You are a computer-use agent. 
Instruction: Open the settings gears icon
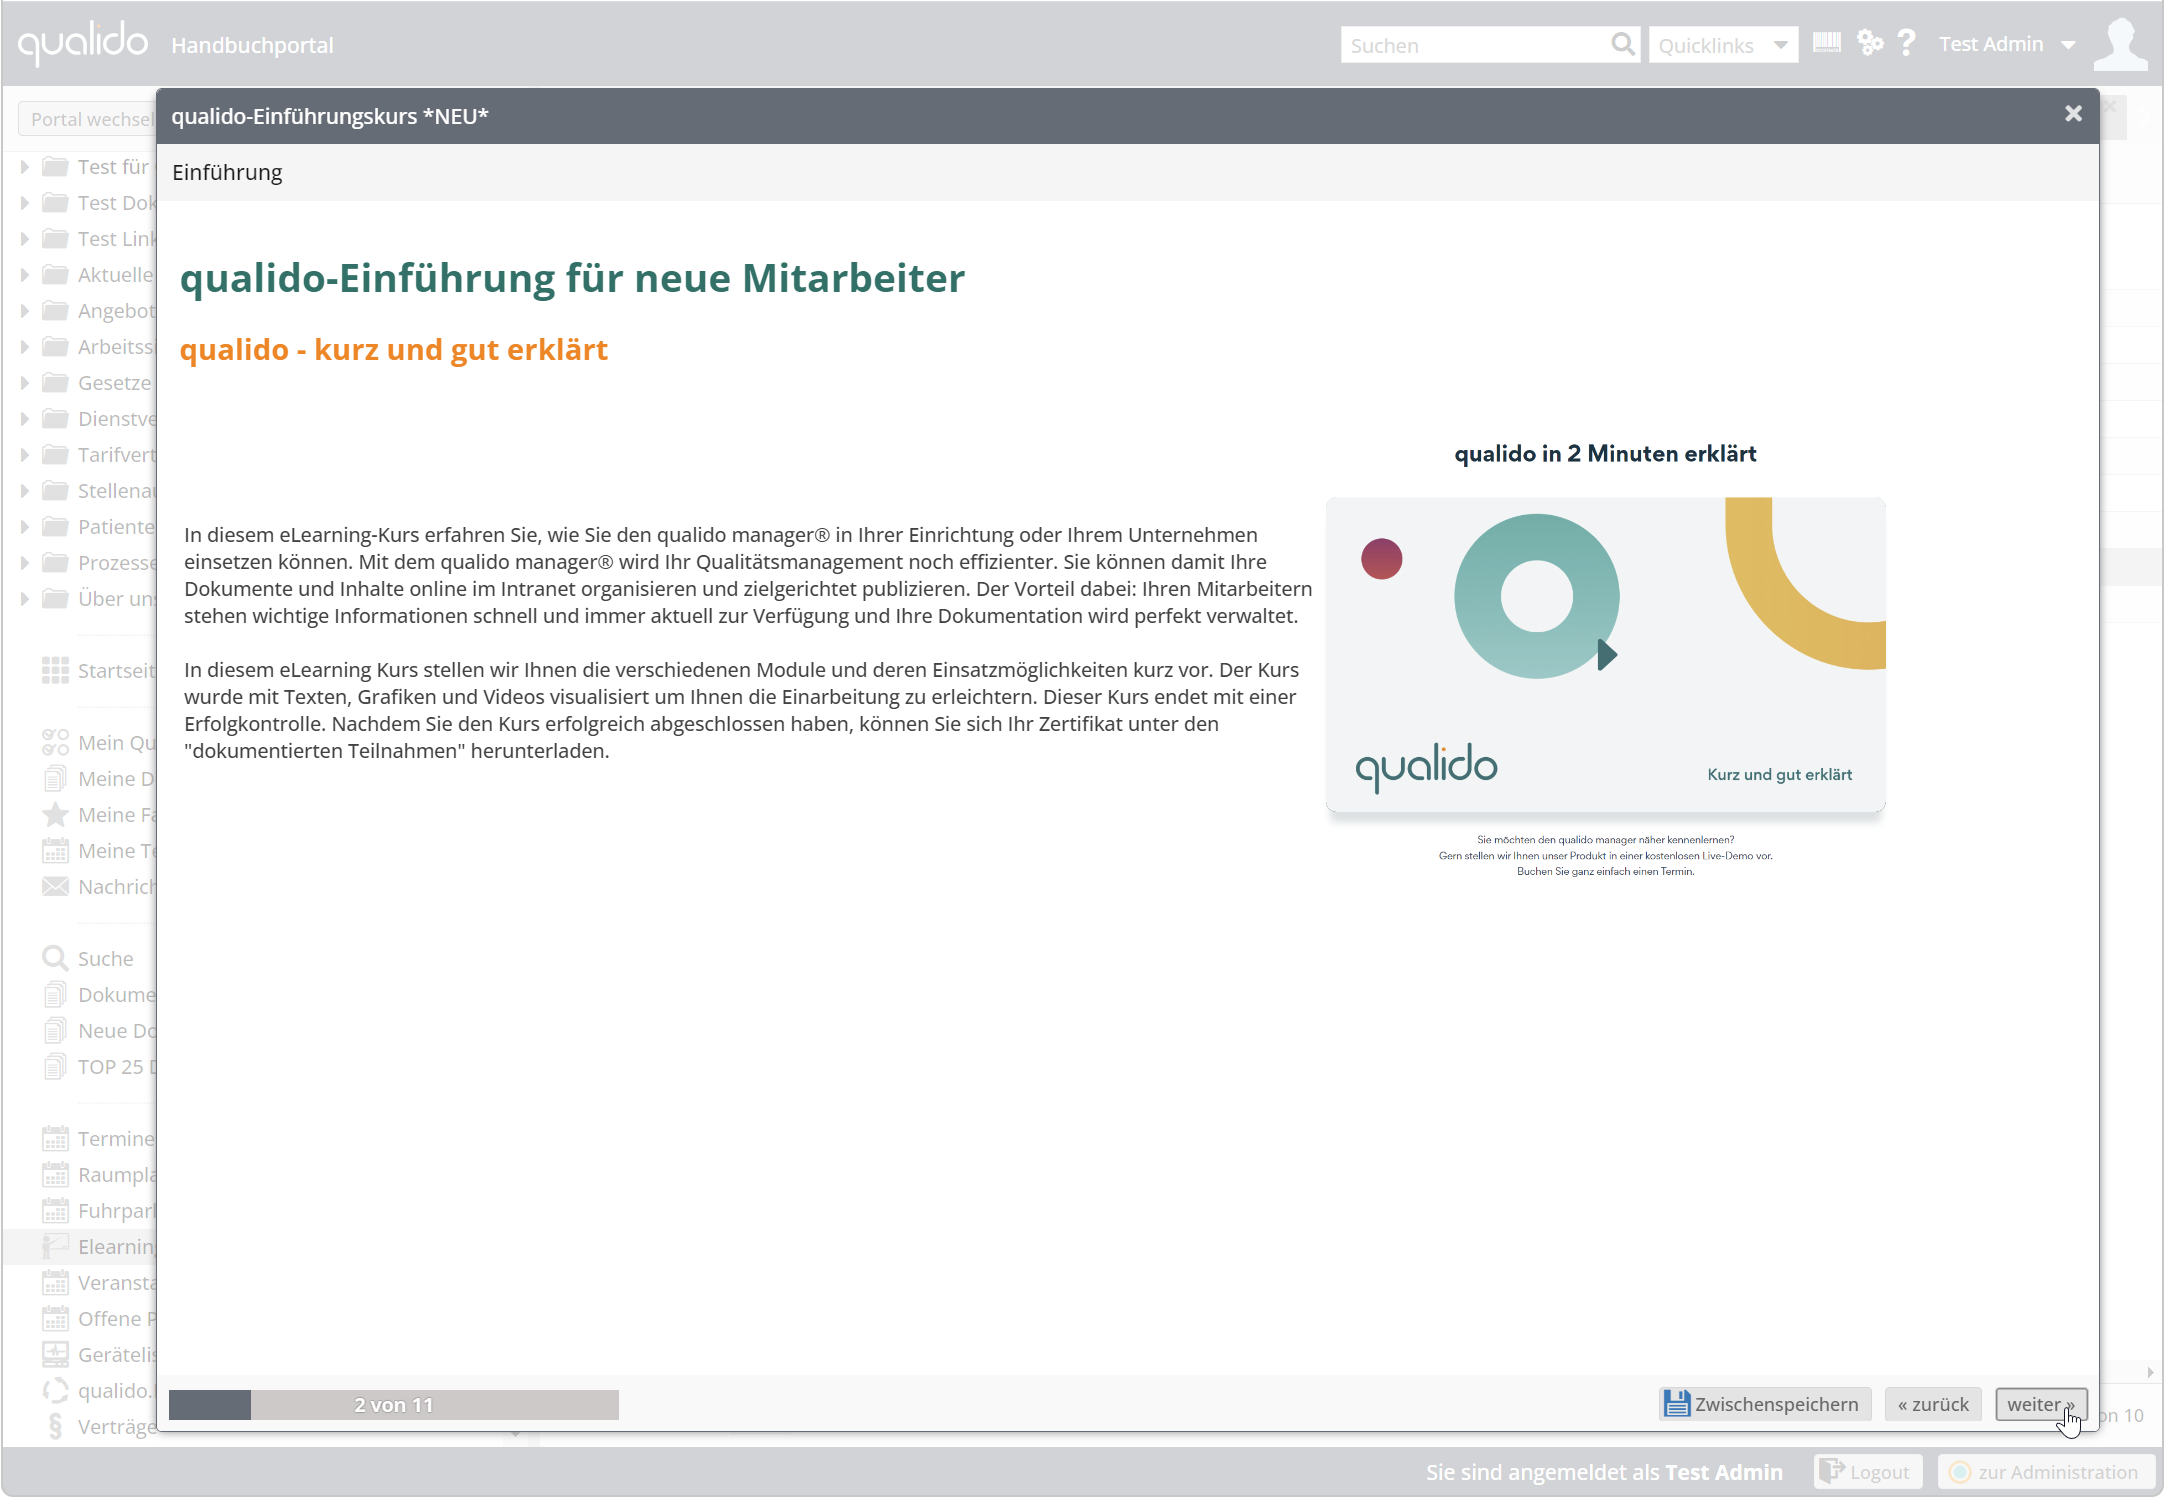pyautogui.click(x=1870, y=43)
